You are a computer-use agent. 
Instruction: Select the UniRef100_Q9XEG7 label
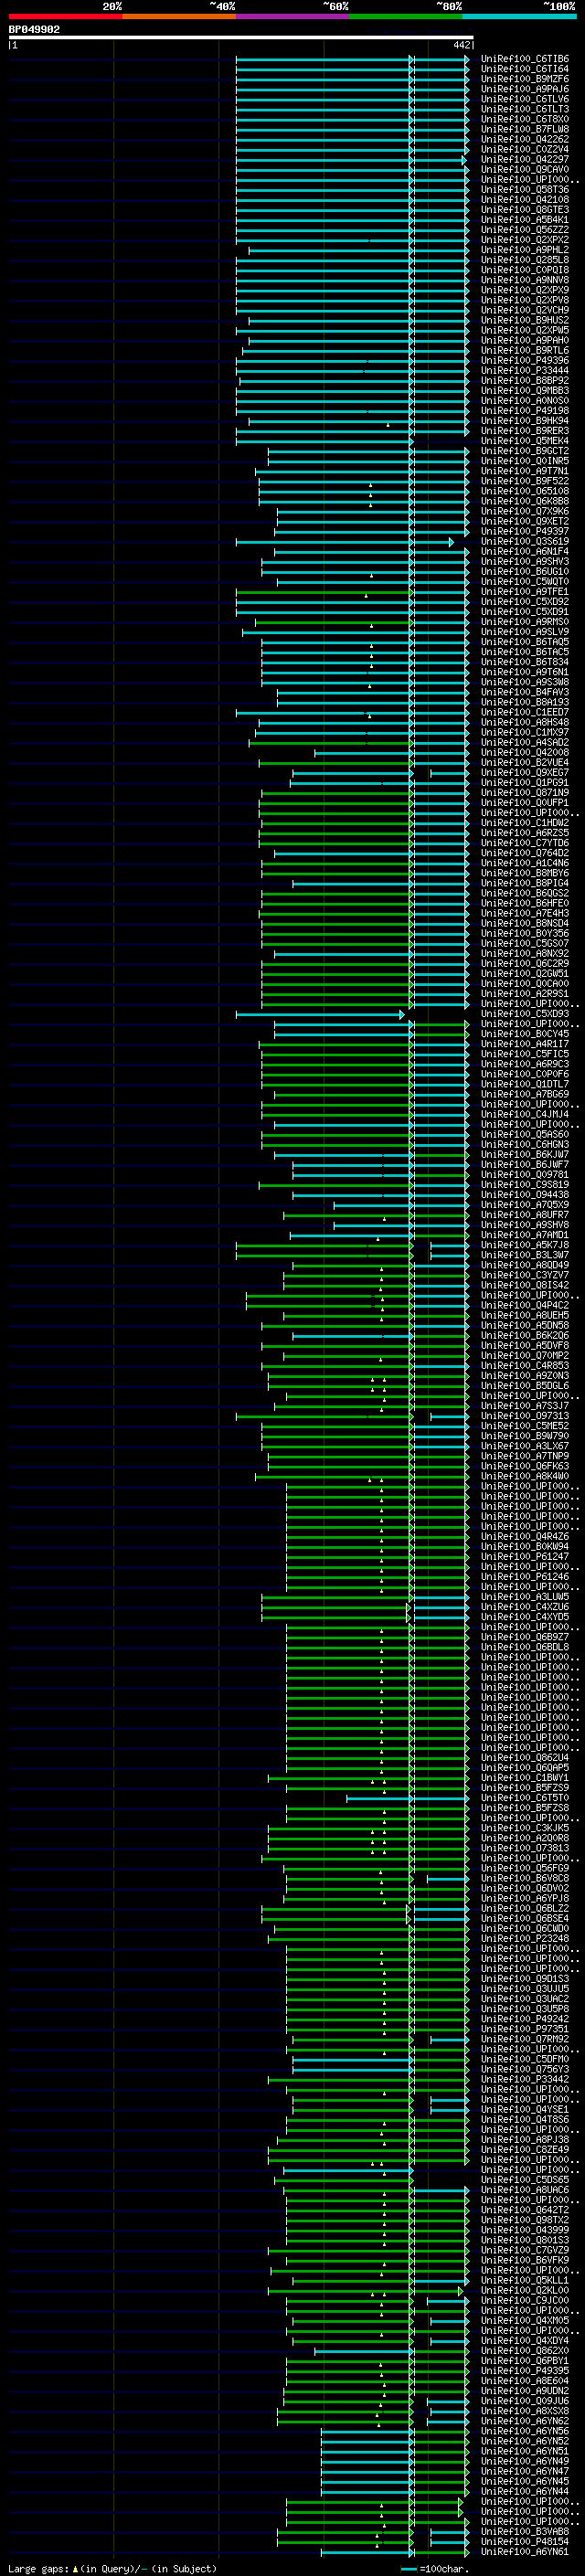click(x=525, y=772)
